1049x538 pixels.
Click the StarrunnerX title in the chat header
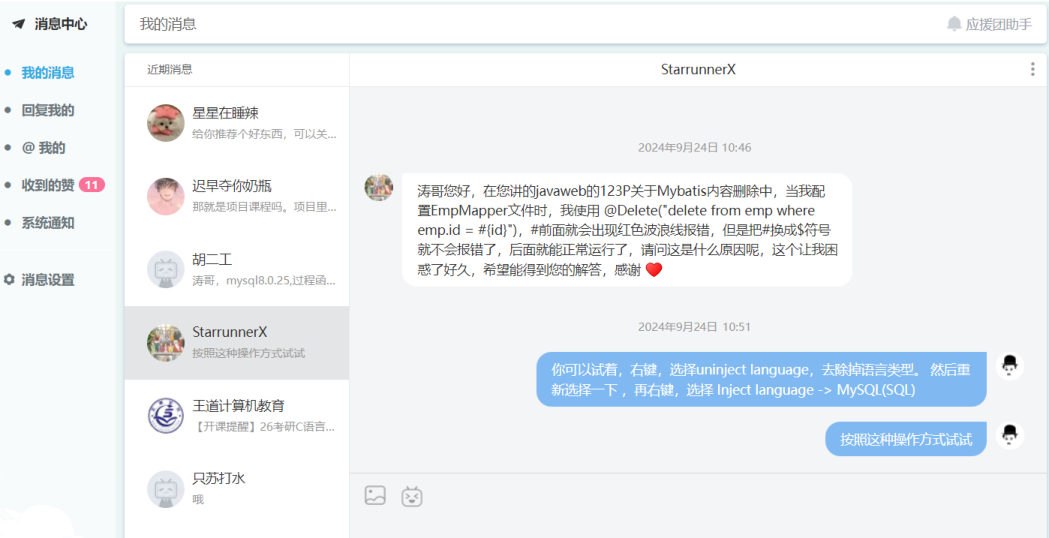tap(698, 70)
